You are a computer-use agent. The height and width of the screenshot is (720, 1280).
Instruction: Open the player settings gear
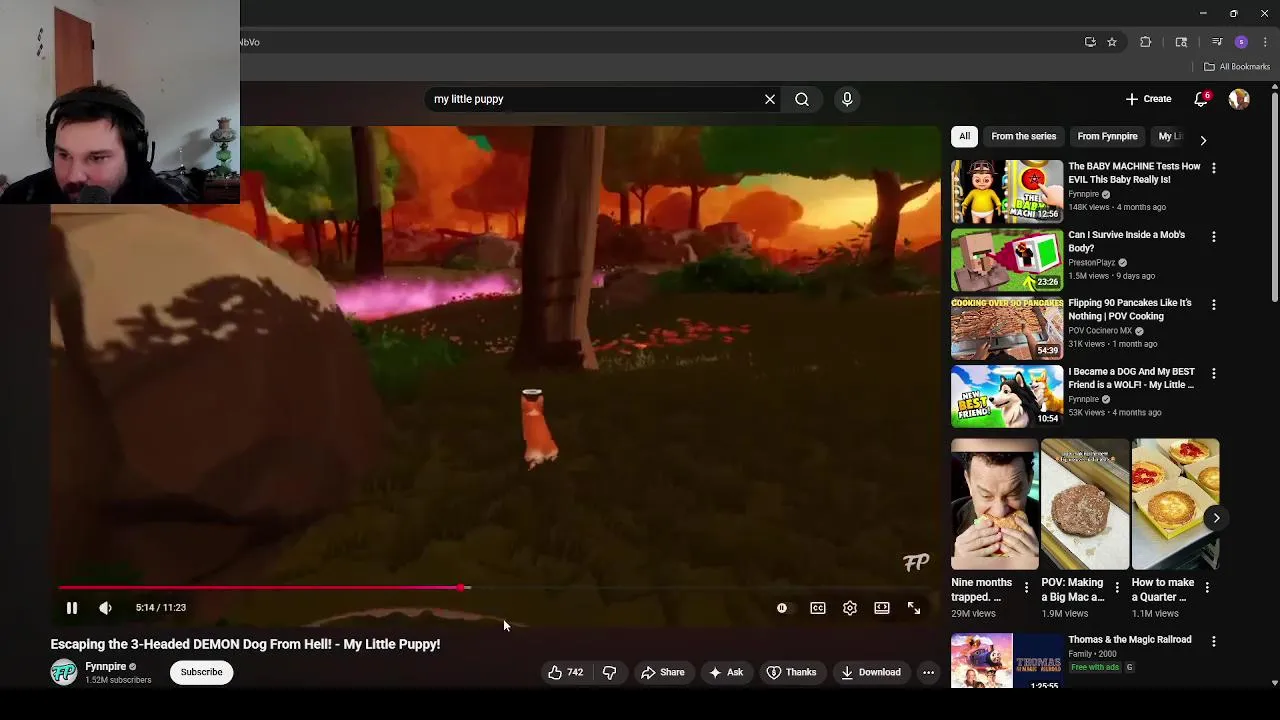click(x=850, y=608)
